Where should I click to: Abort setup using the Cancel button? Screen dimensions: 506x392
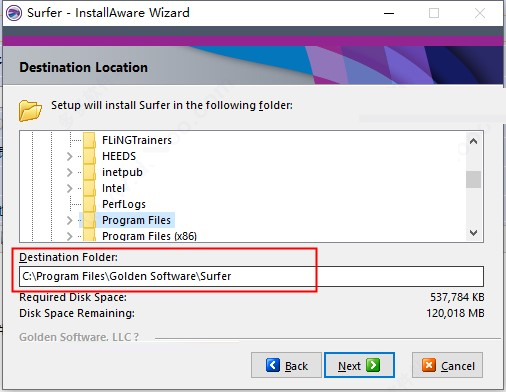point(447,365)
